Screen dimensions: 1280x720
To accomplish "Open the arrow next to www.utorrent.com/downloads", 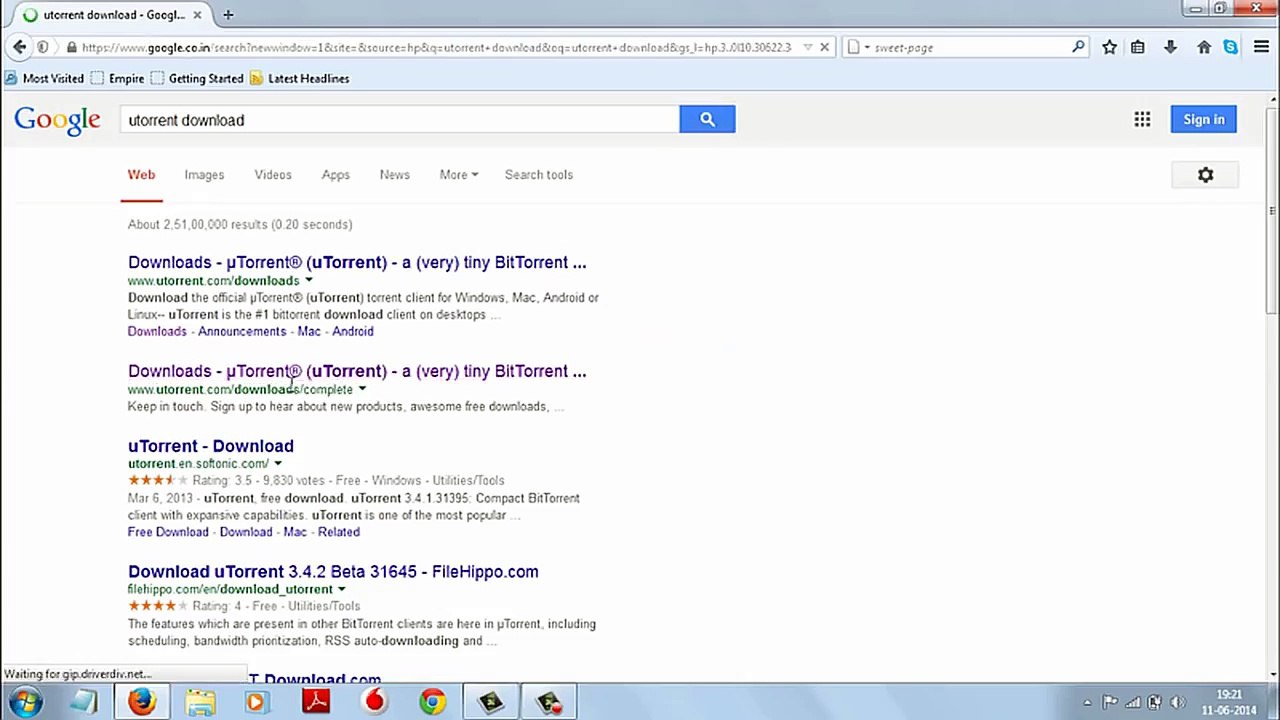I will [308, 281].
